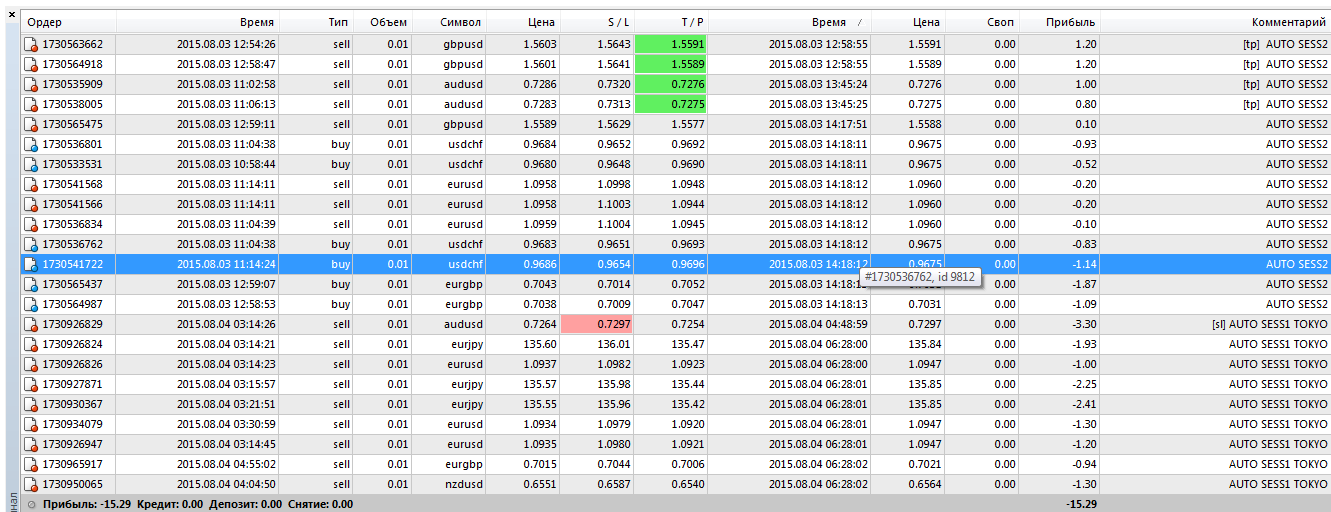Sort by the Объем column header
The image size is (1331, 512).
pyautogui.click(x=382, y=22)
